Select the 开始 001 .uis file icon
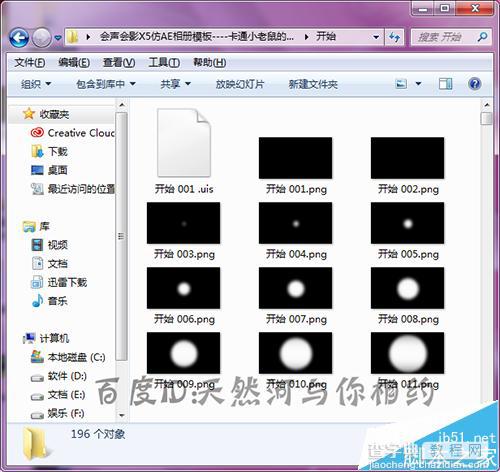 [184, 142]
